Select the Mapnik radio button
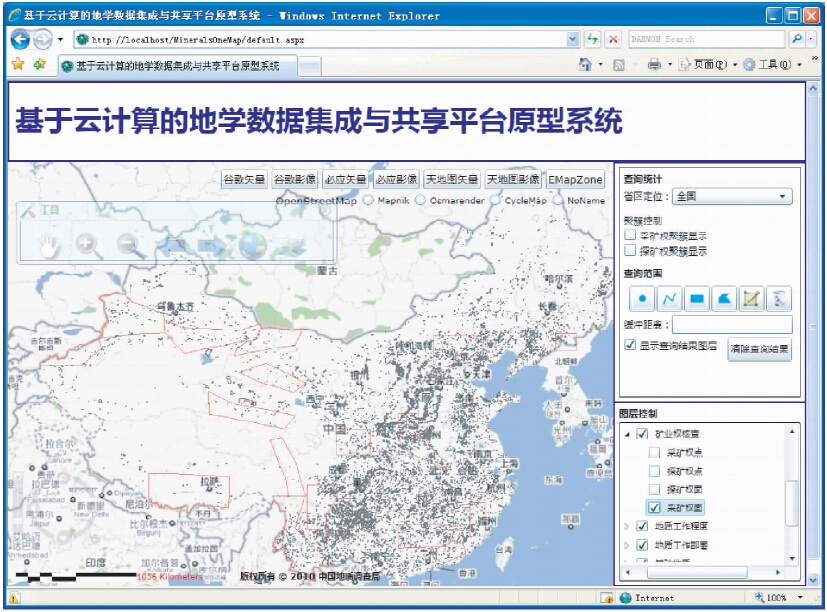This screenshot has height=612, width=827. (x=368, y=200)
